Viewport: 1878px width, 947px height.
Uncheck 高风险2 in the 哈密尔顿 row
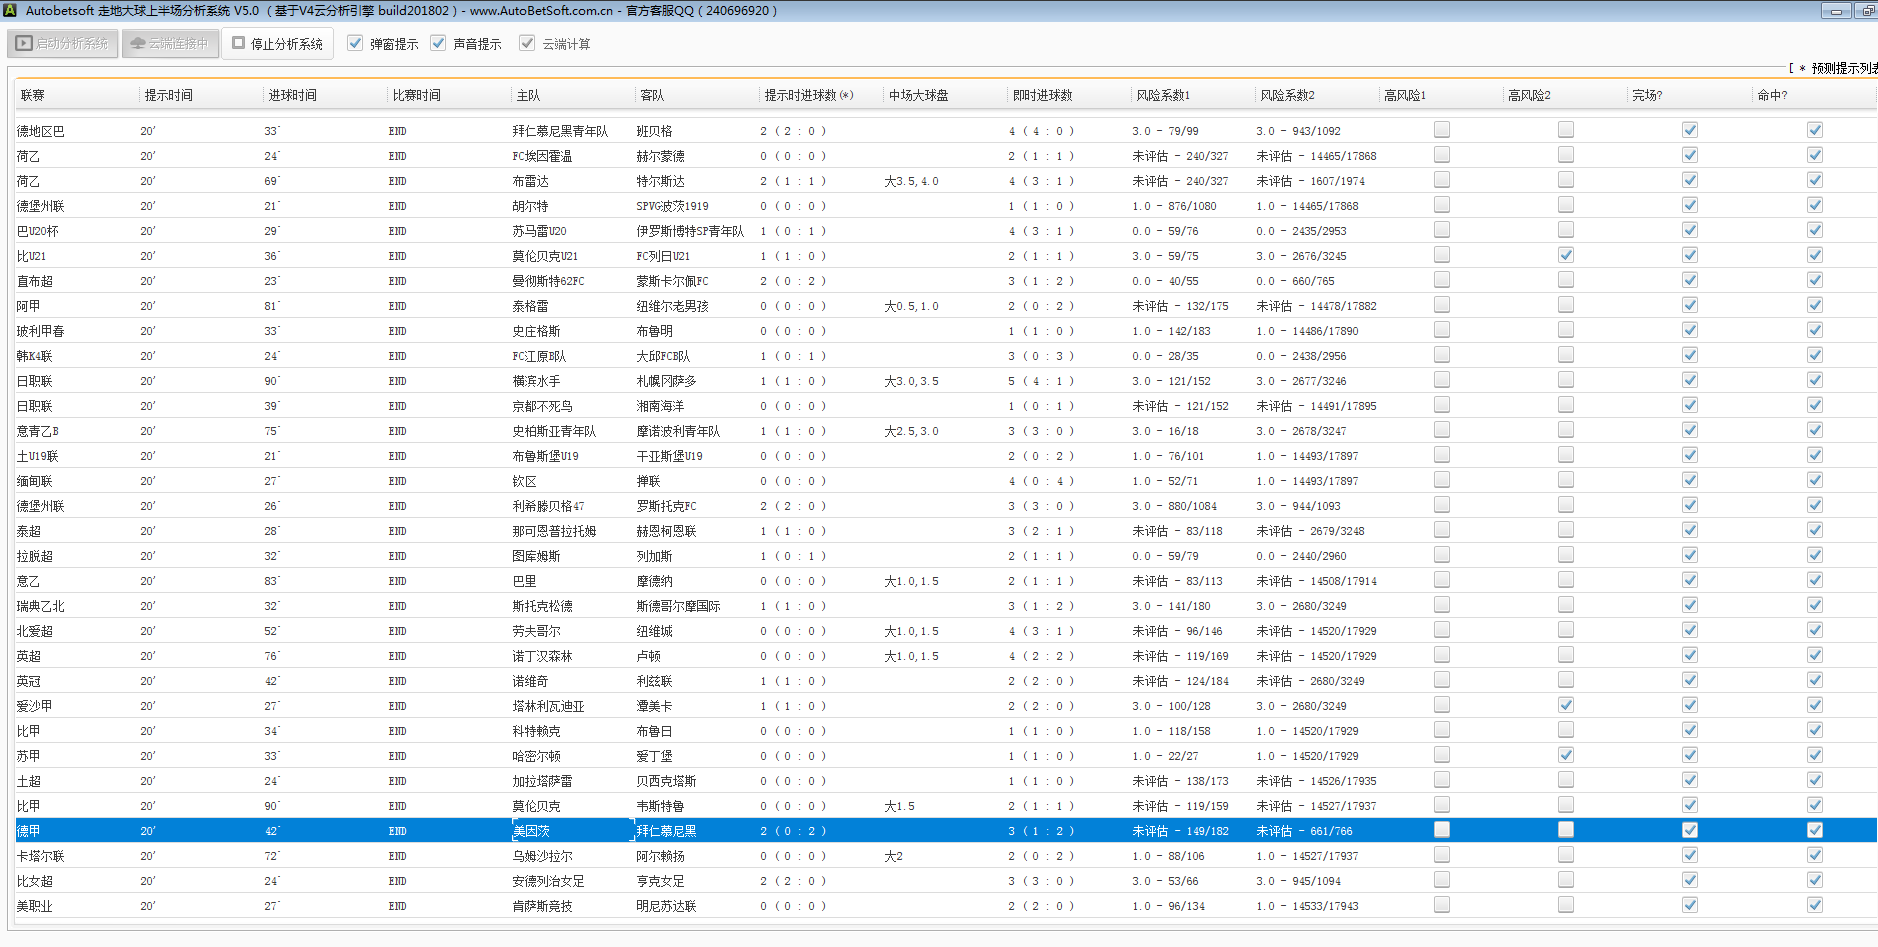point(1565,755)
